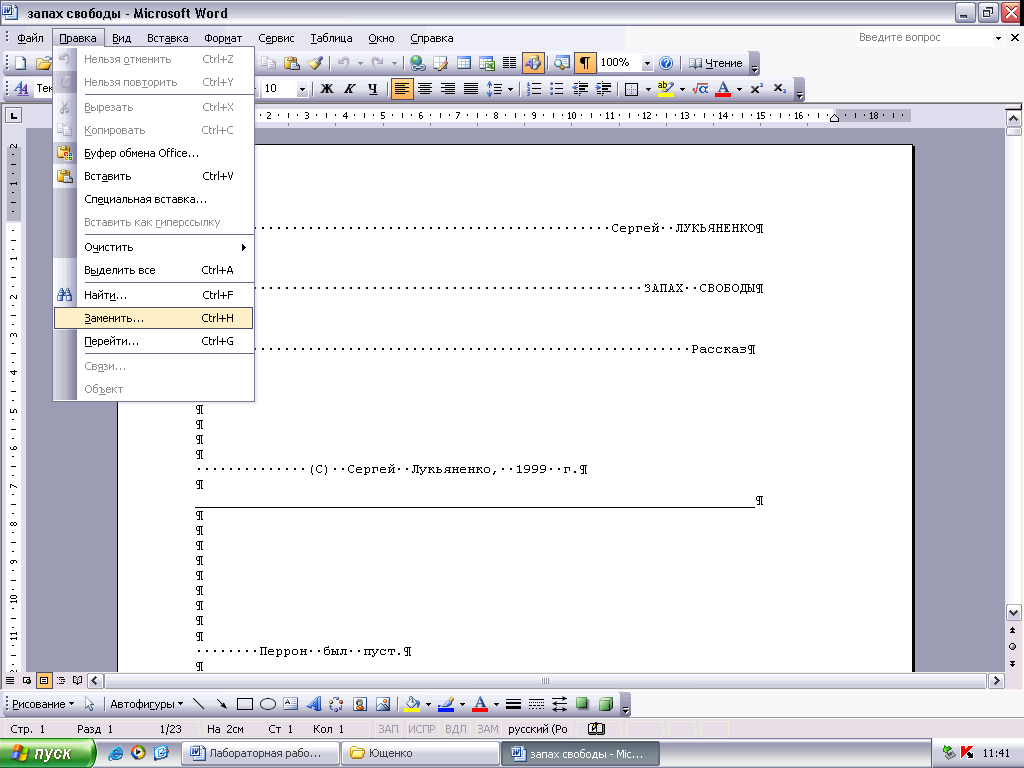Image resolution: width=1024 pixels, height=768 pixels.
Task: Open the Автофигуры dropdown menu
Action: (147, 704)
